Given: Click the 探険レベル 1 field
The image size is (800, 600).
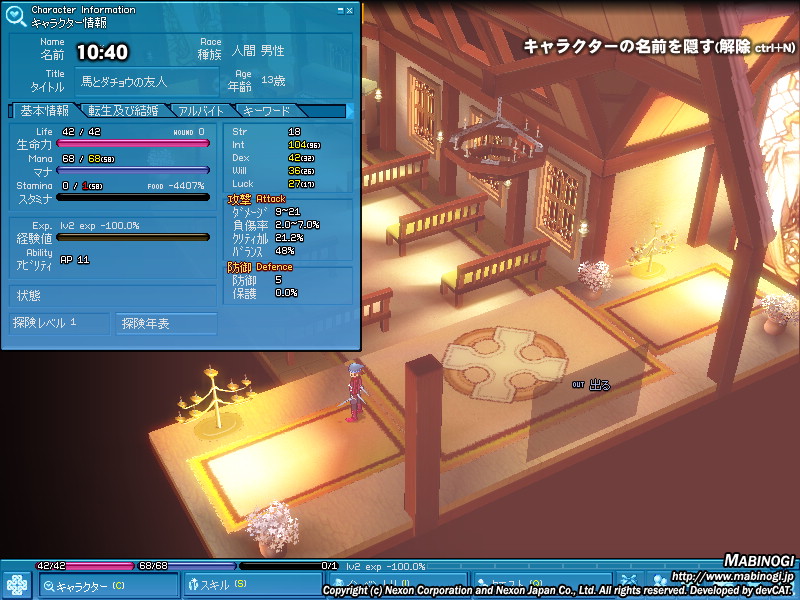Looking at the screenshot, I should point(58,323).
